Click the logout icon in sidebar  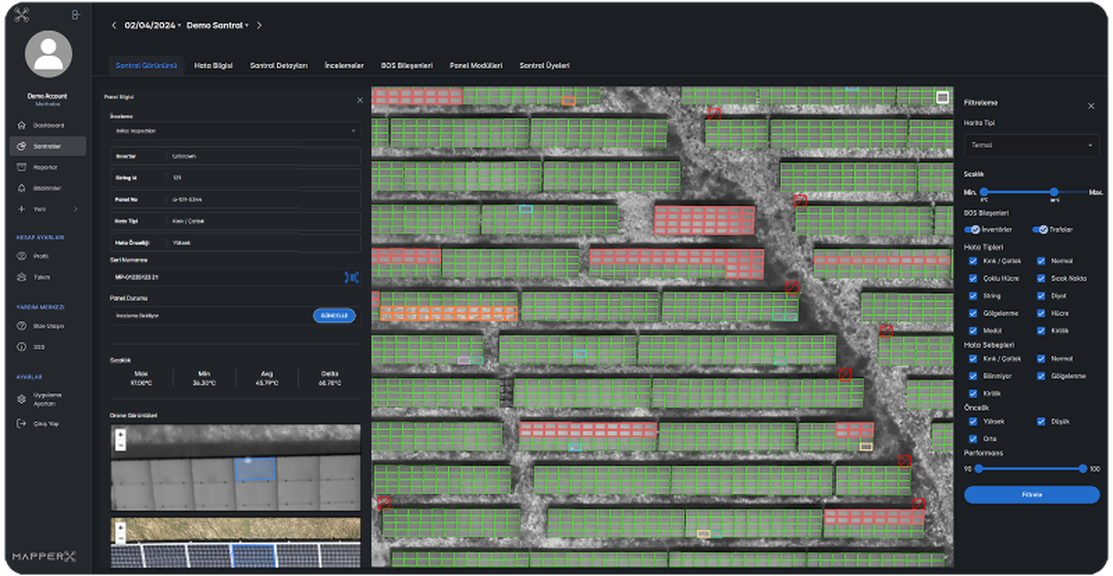[x=22, y=424]
